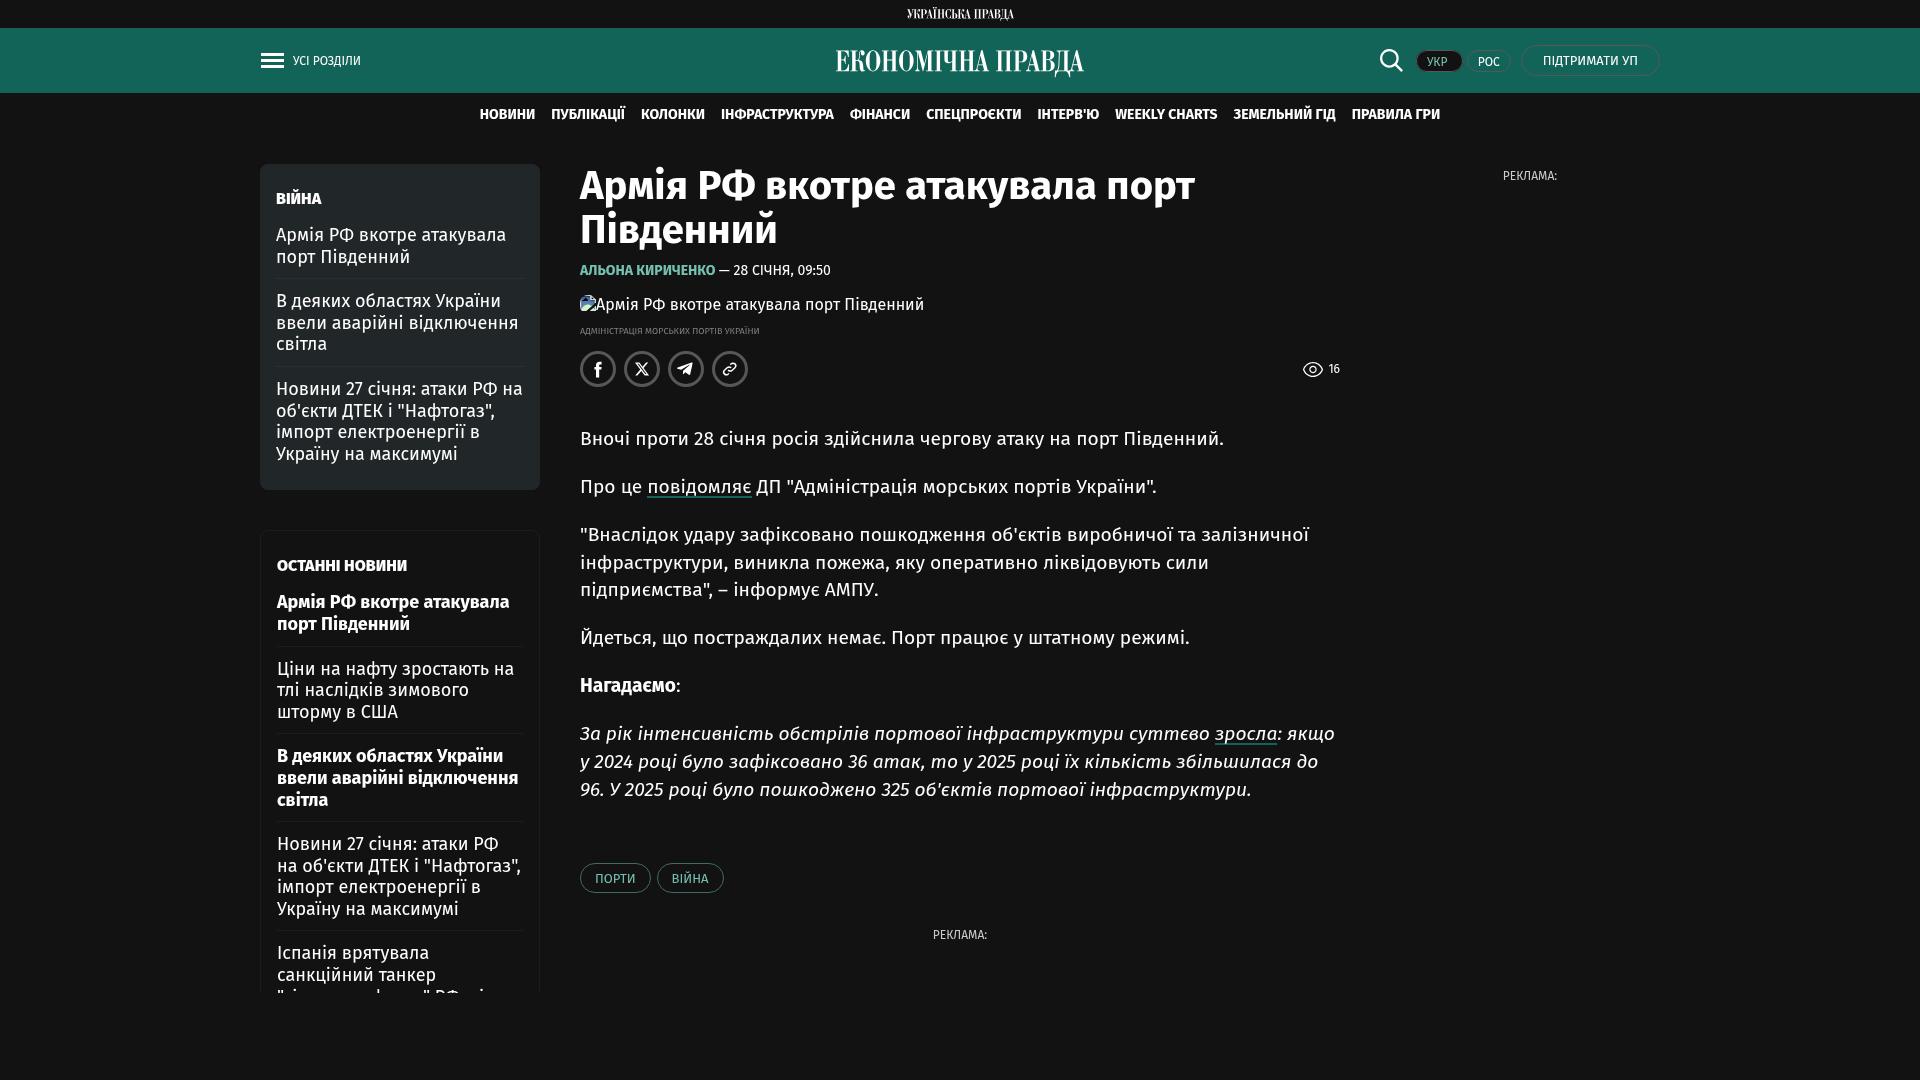This screenshot has height=1080, width=1920.
Task: Click the Економічна правда logo
Action: coord(960,62)
